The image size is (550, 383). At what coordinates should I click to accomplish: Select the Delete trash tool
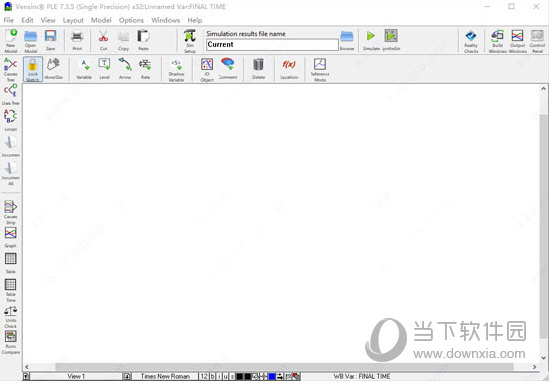[258, 69]
